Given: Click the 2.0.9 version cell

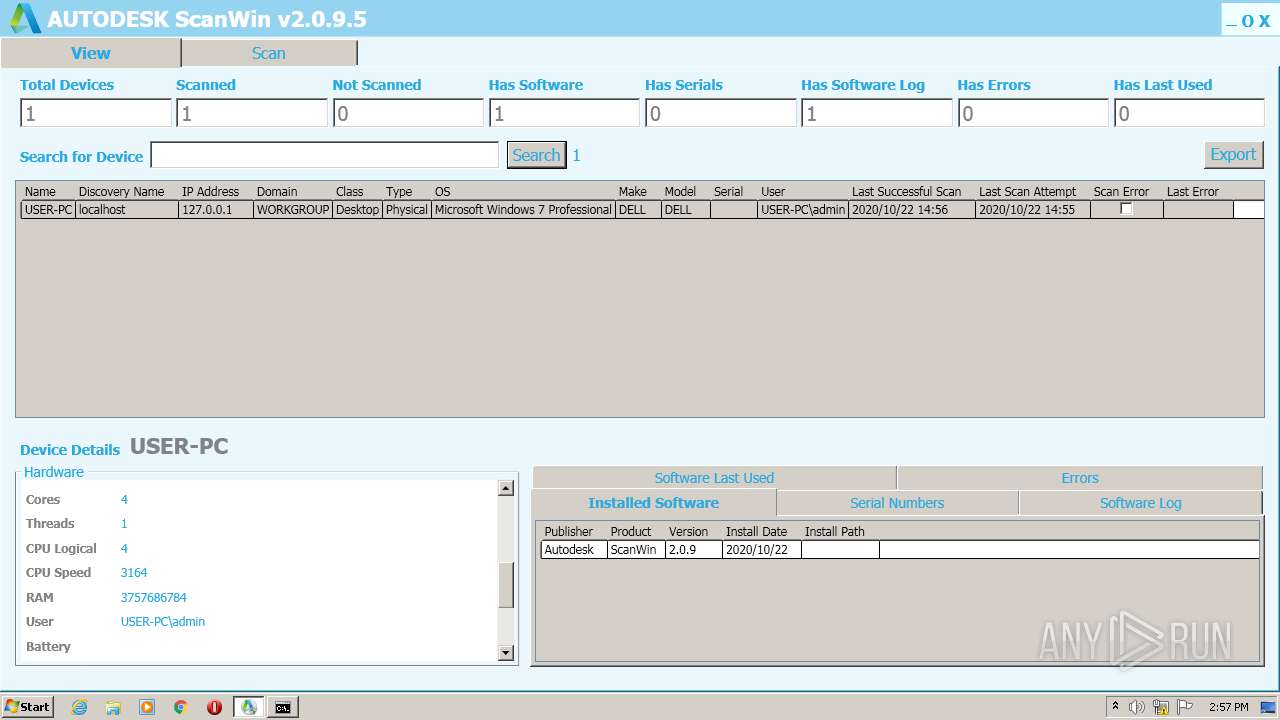Looking at the screenshot, I should [694, 550].
